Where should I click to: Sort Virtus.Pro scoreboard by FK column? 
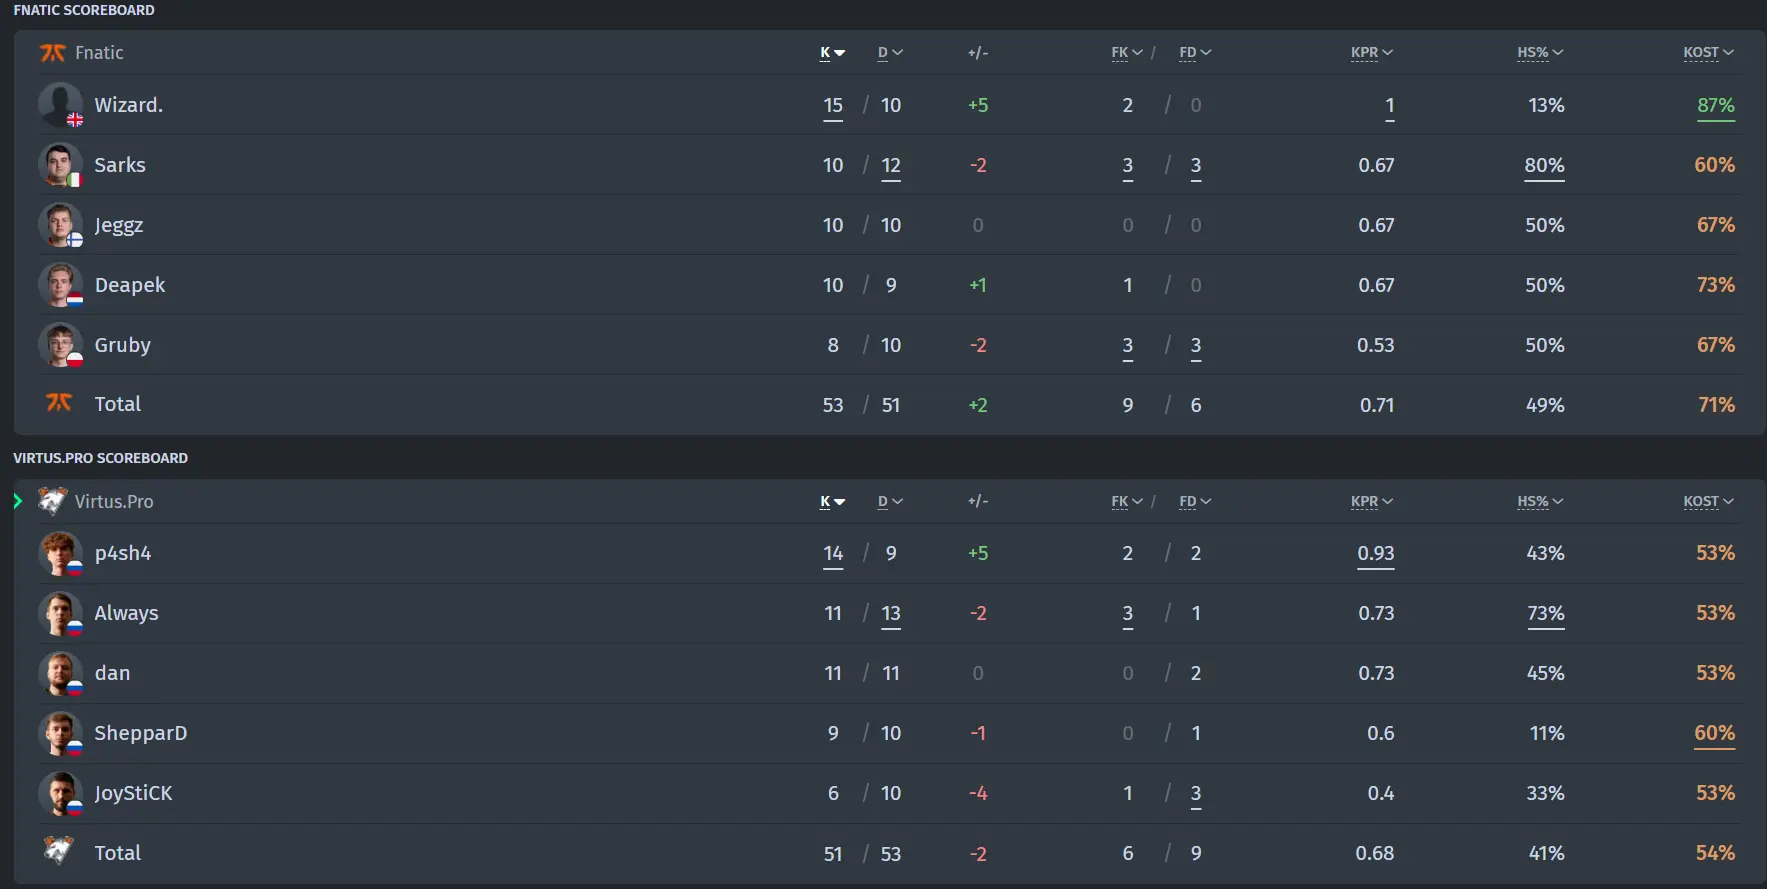(1127, 502)
